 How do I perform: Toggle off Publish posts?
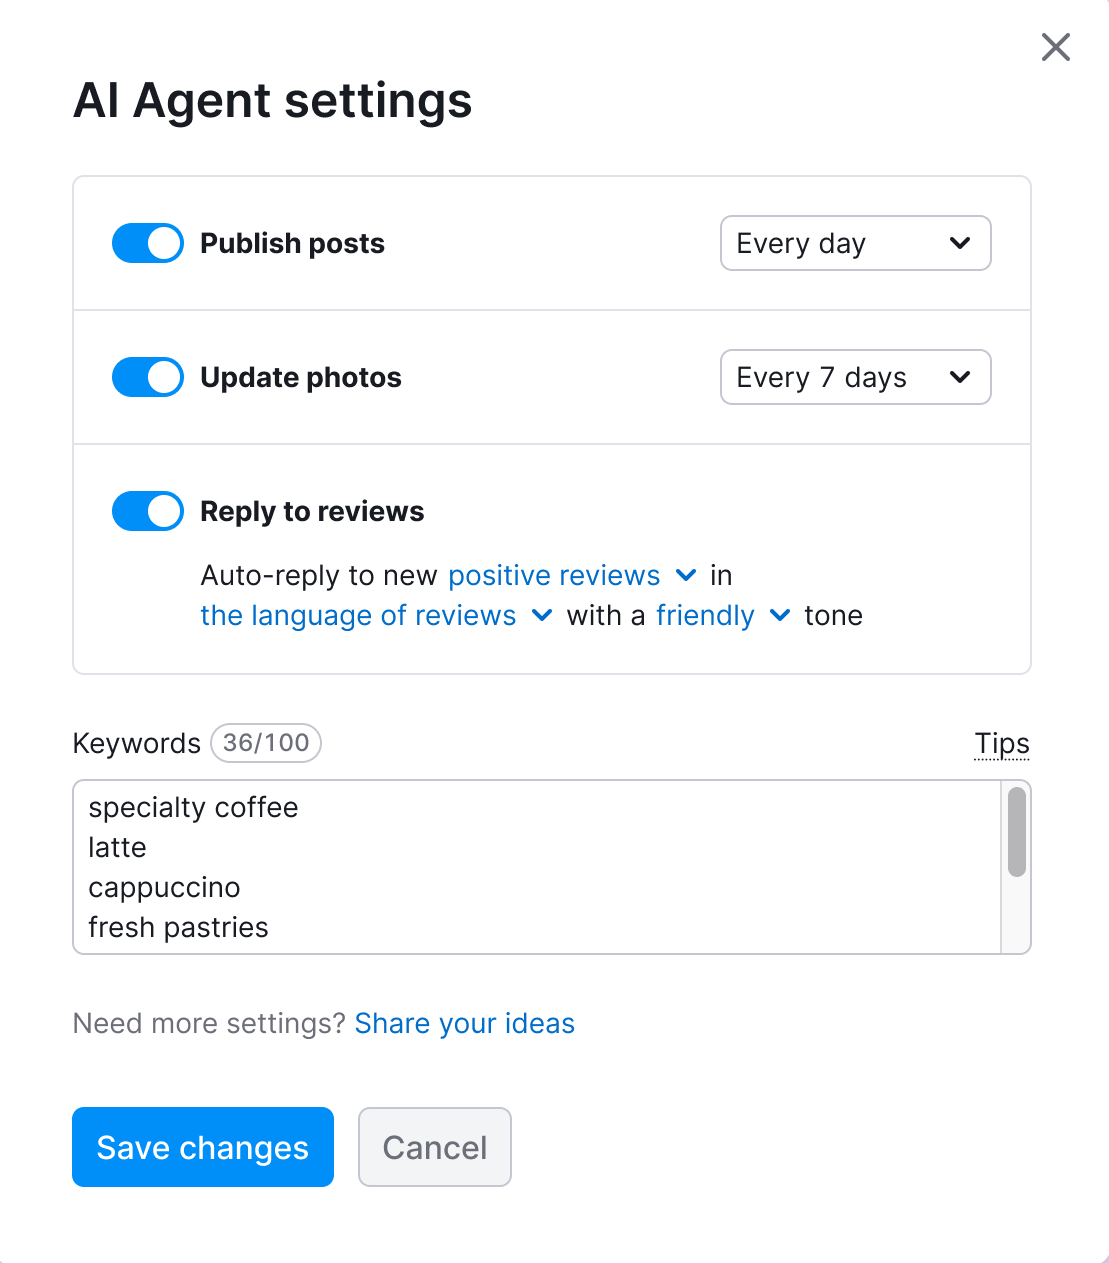[147, 243]
